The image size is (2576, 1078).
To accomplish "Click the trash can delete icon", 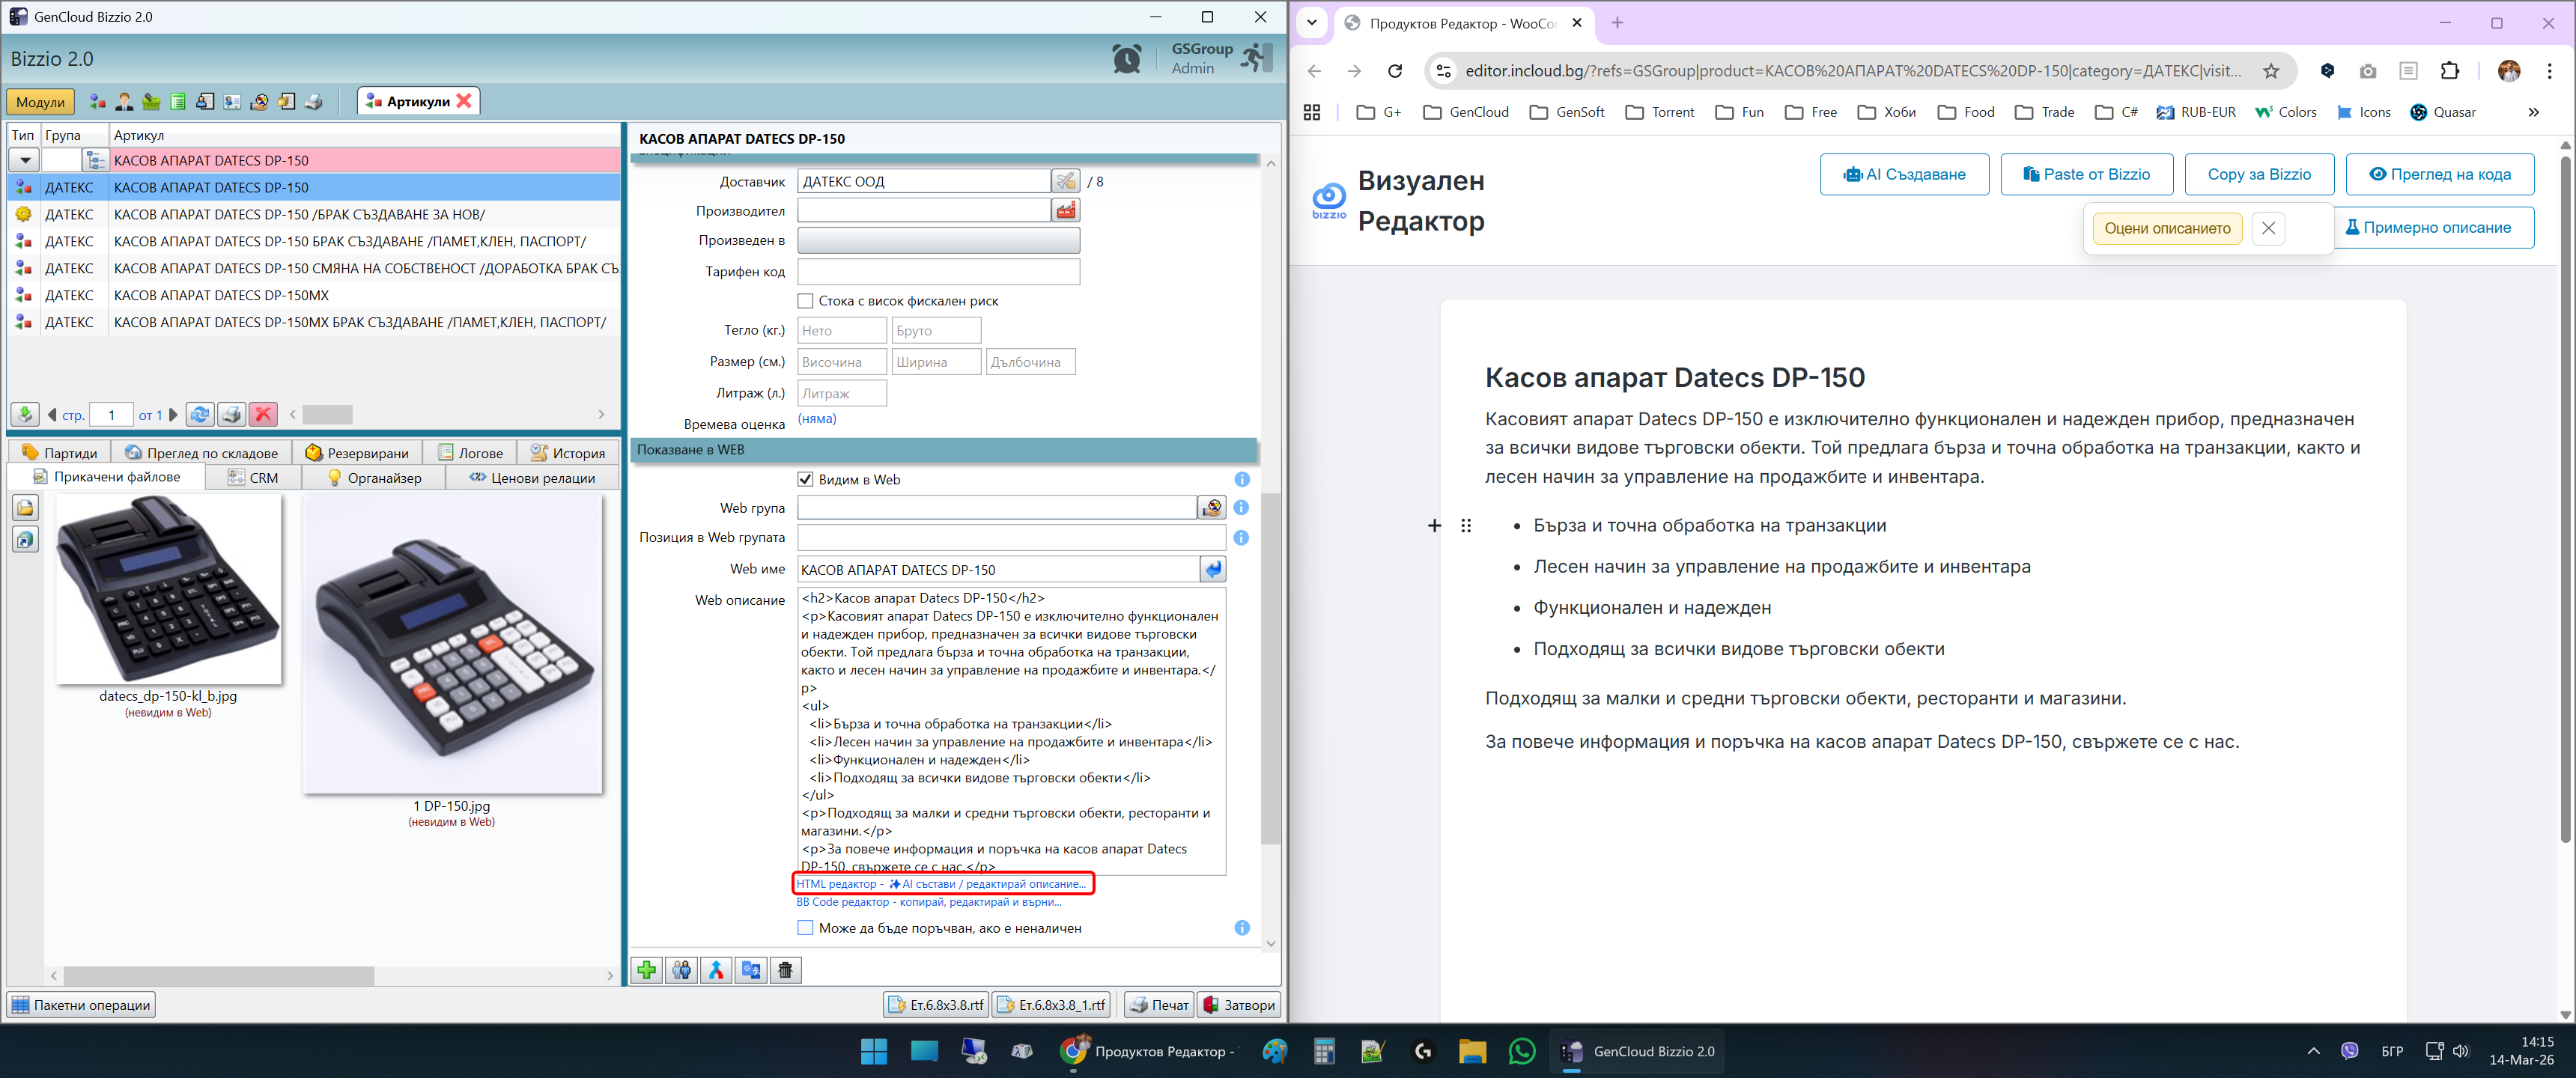I will (x=786, y=970).
